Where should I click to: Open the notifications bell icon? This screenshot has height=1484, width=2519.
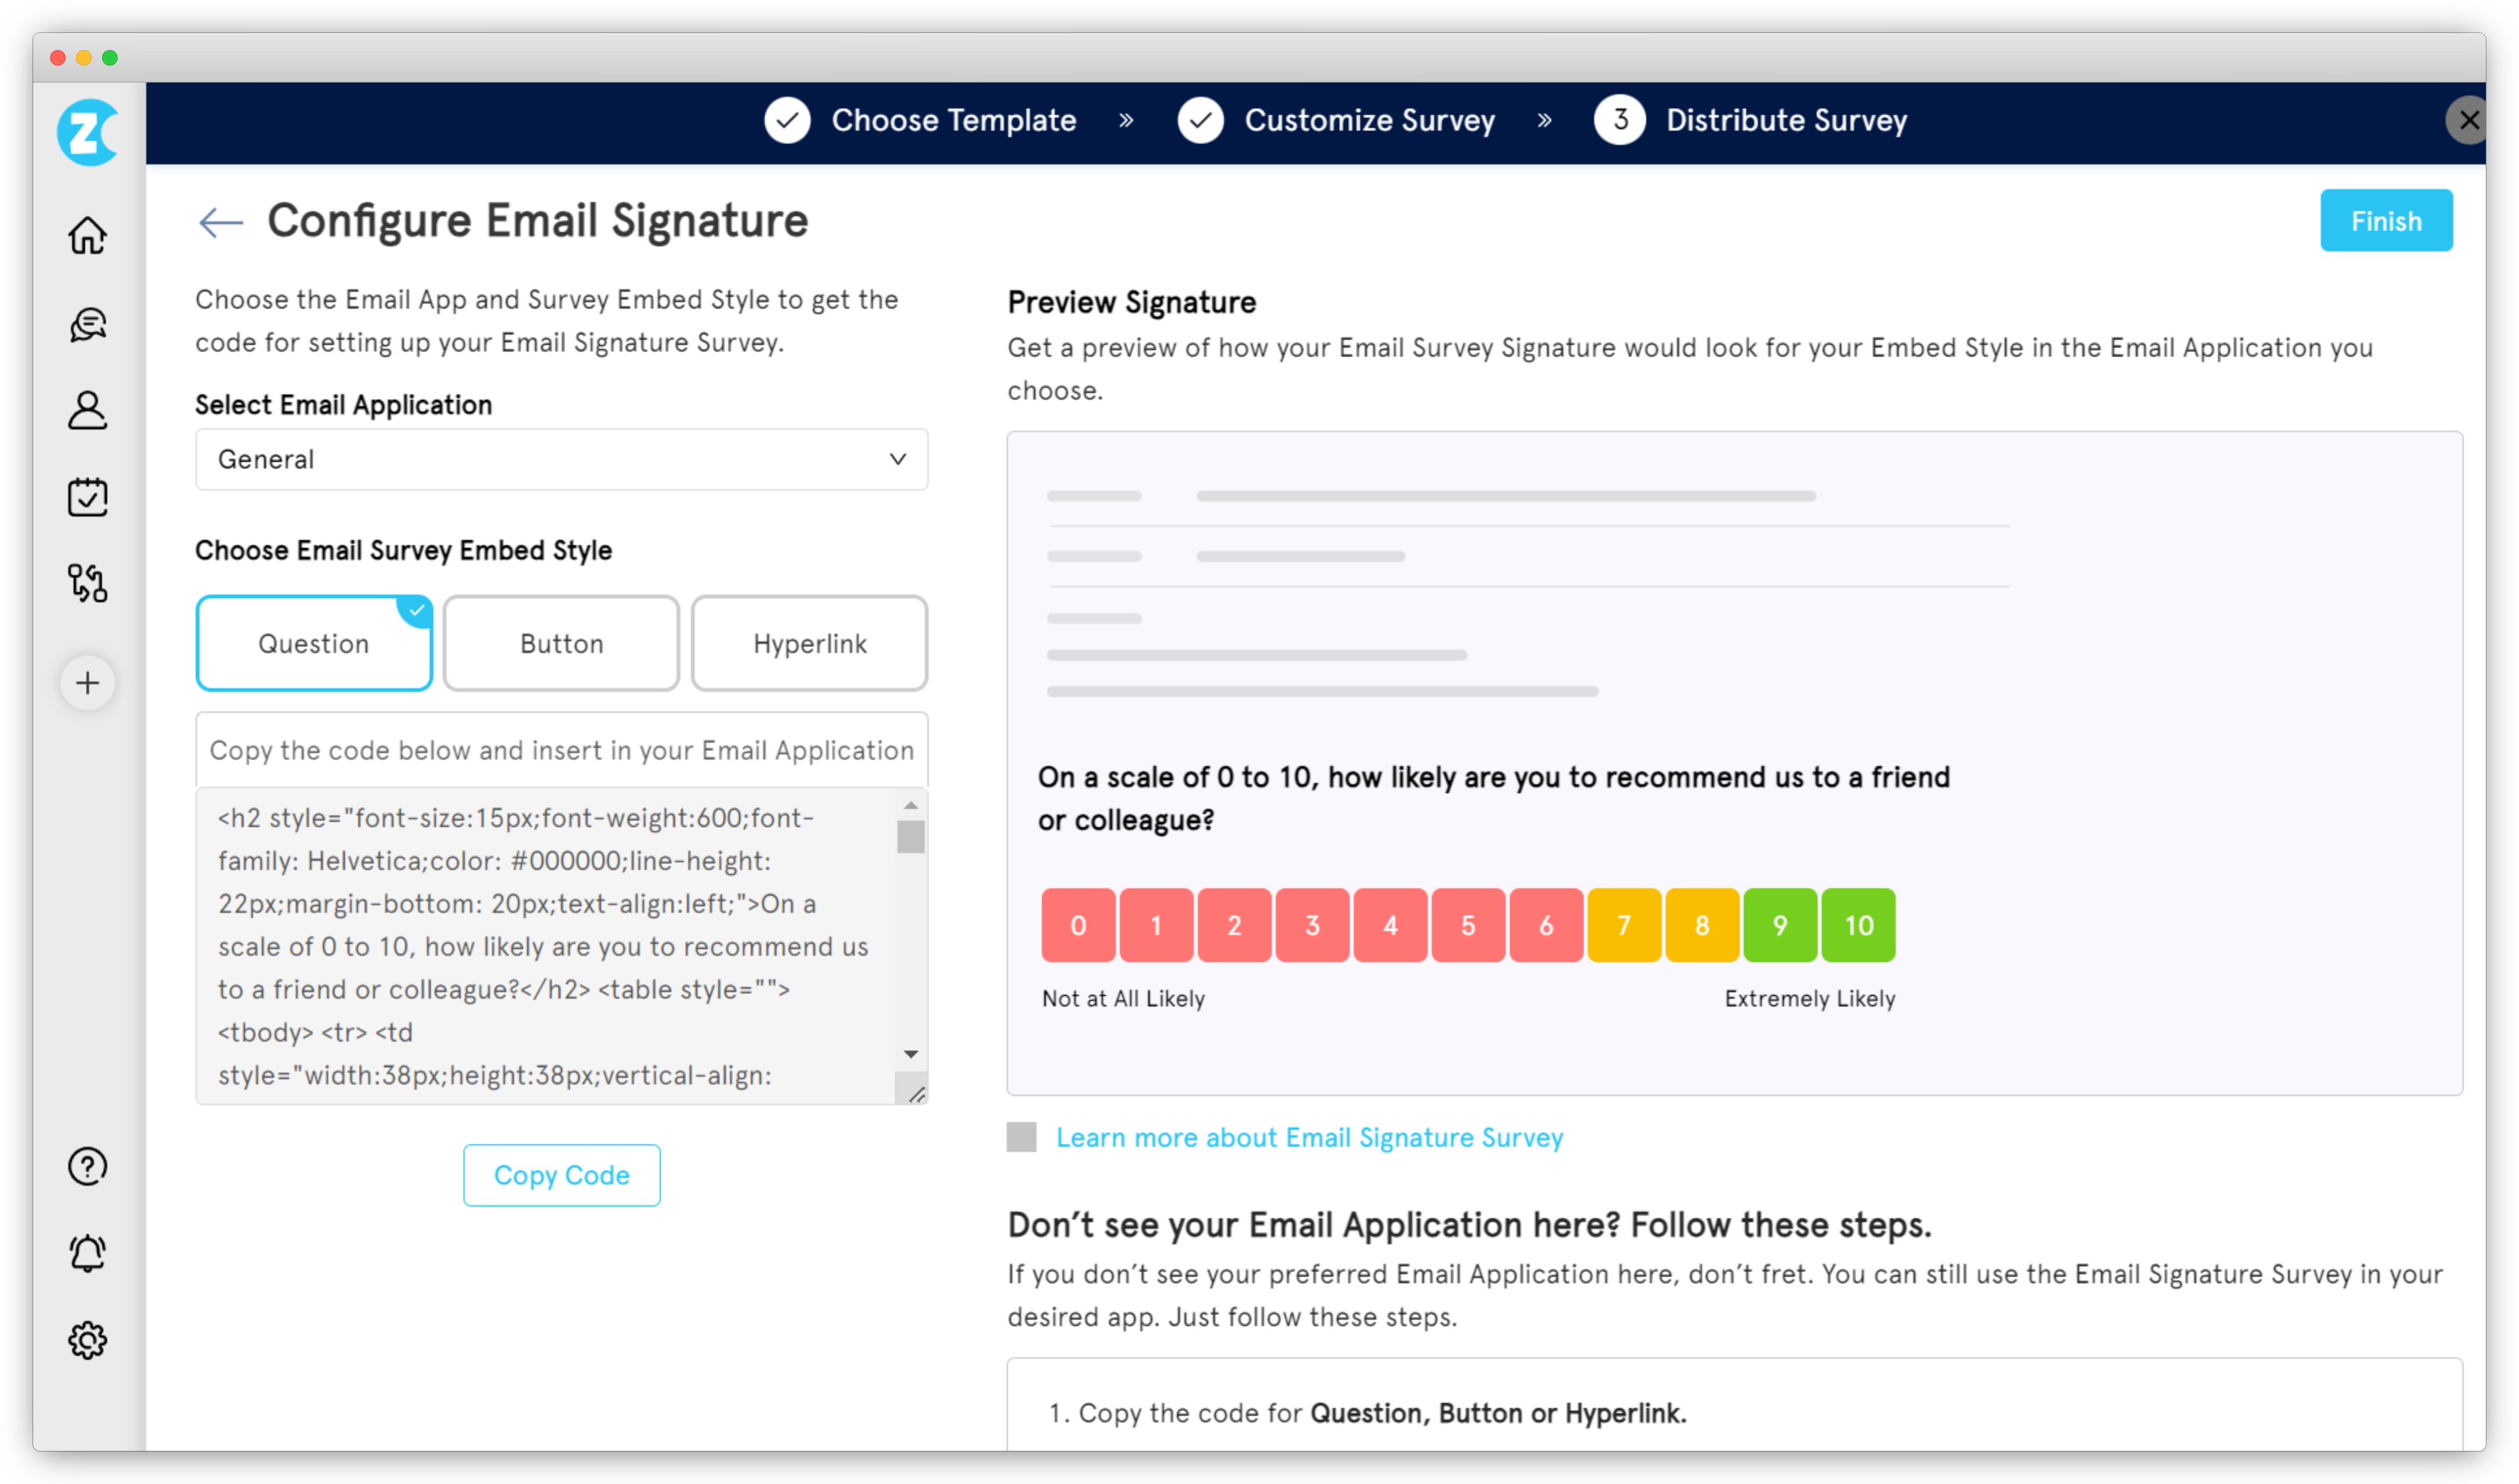coord(87,1252)
